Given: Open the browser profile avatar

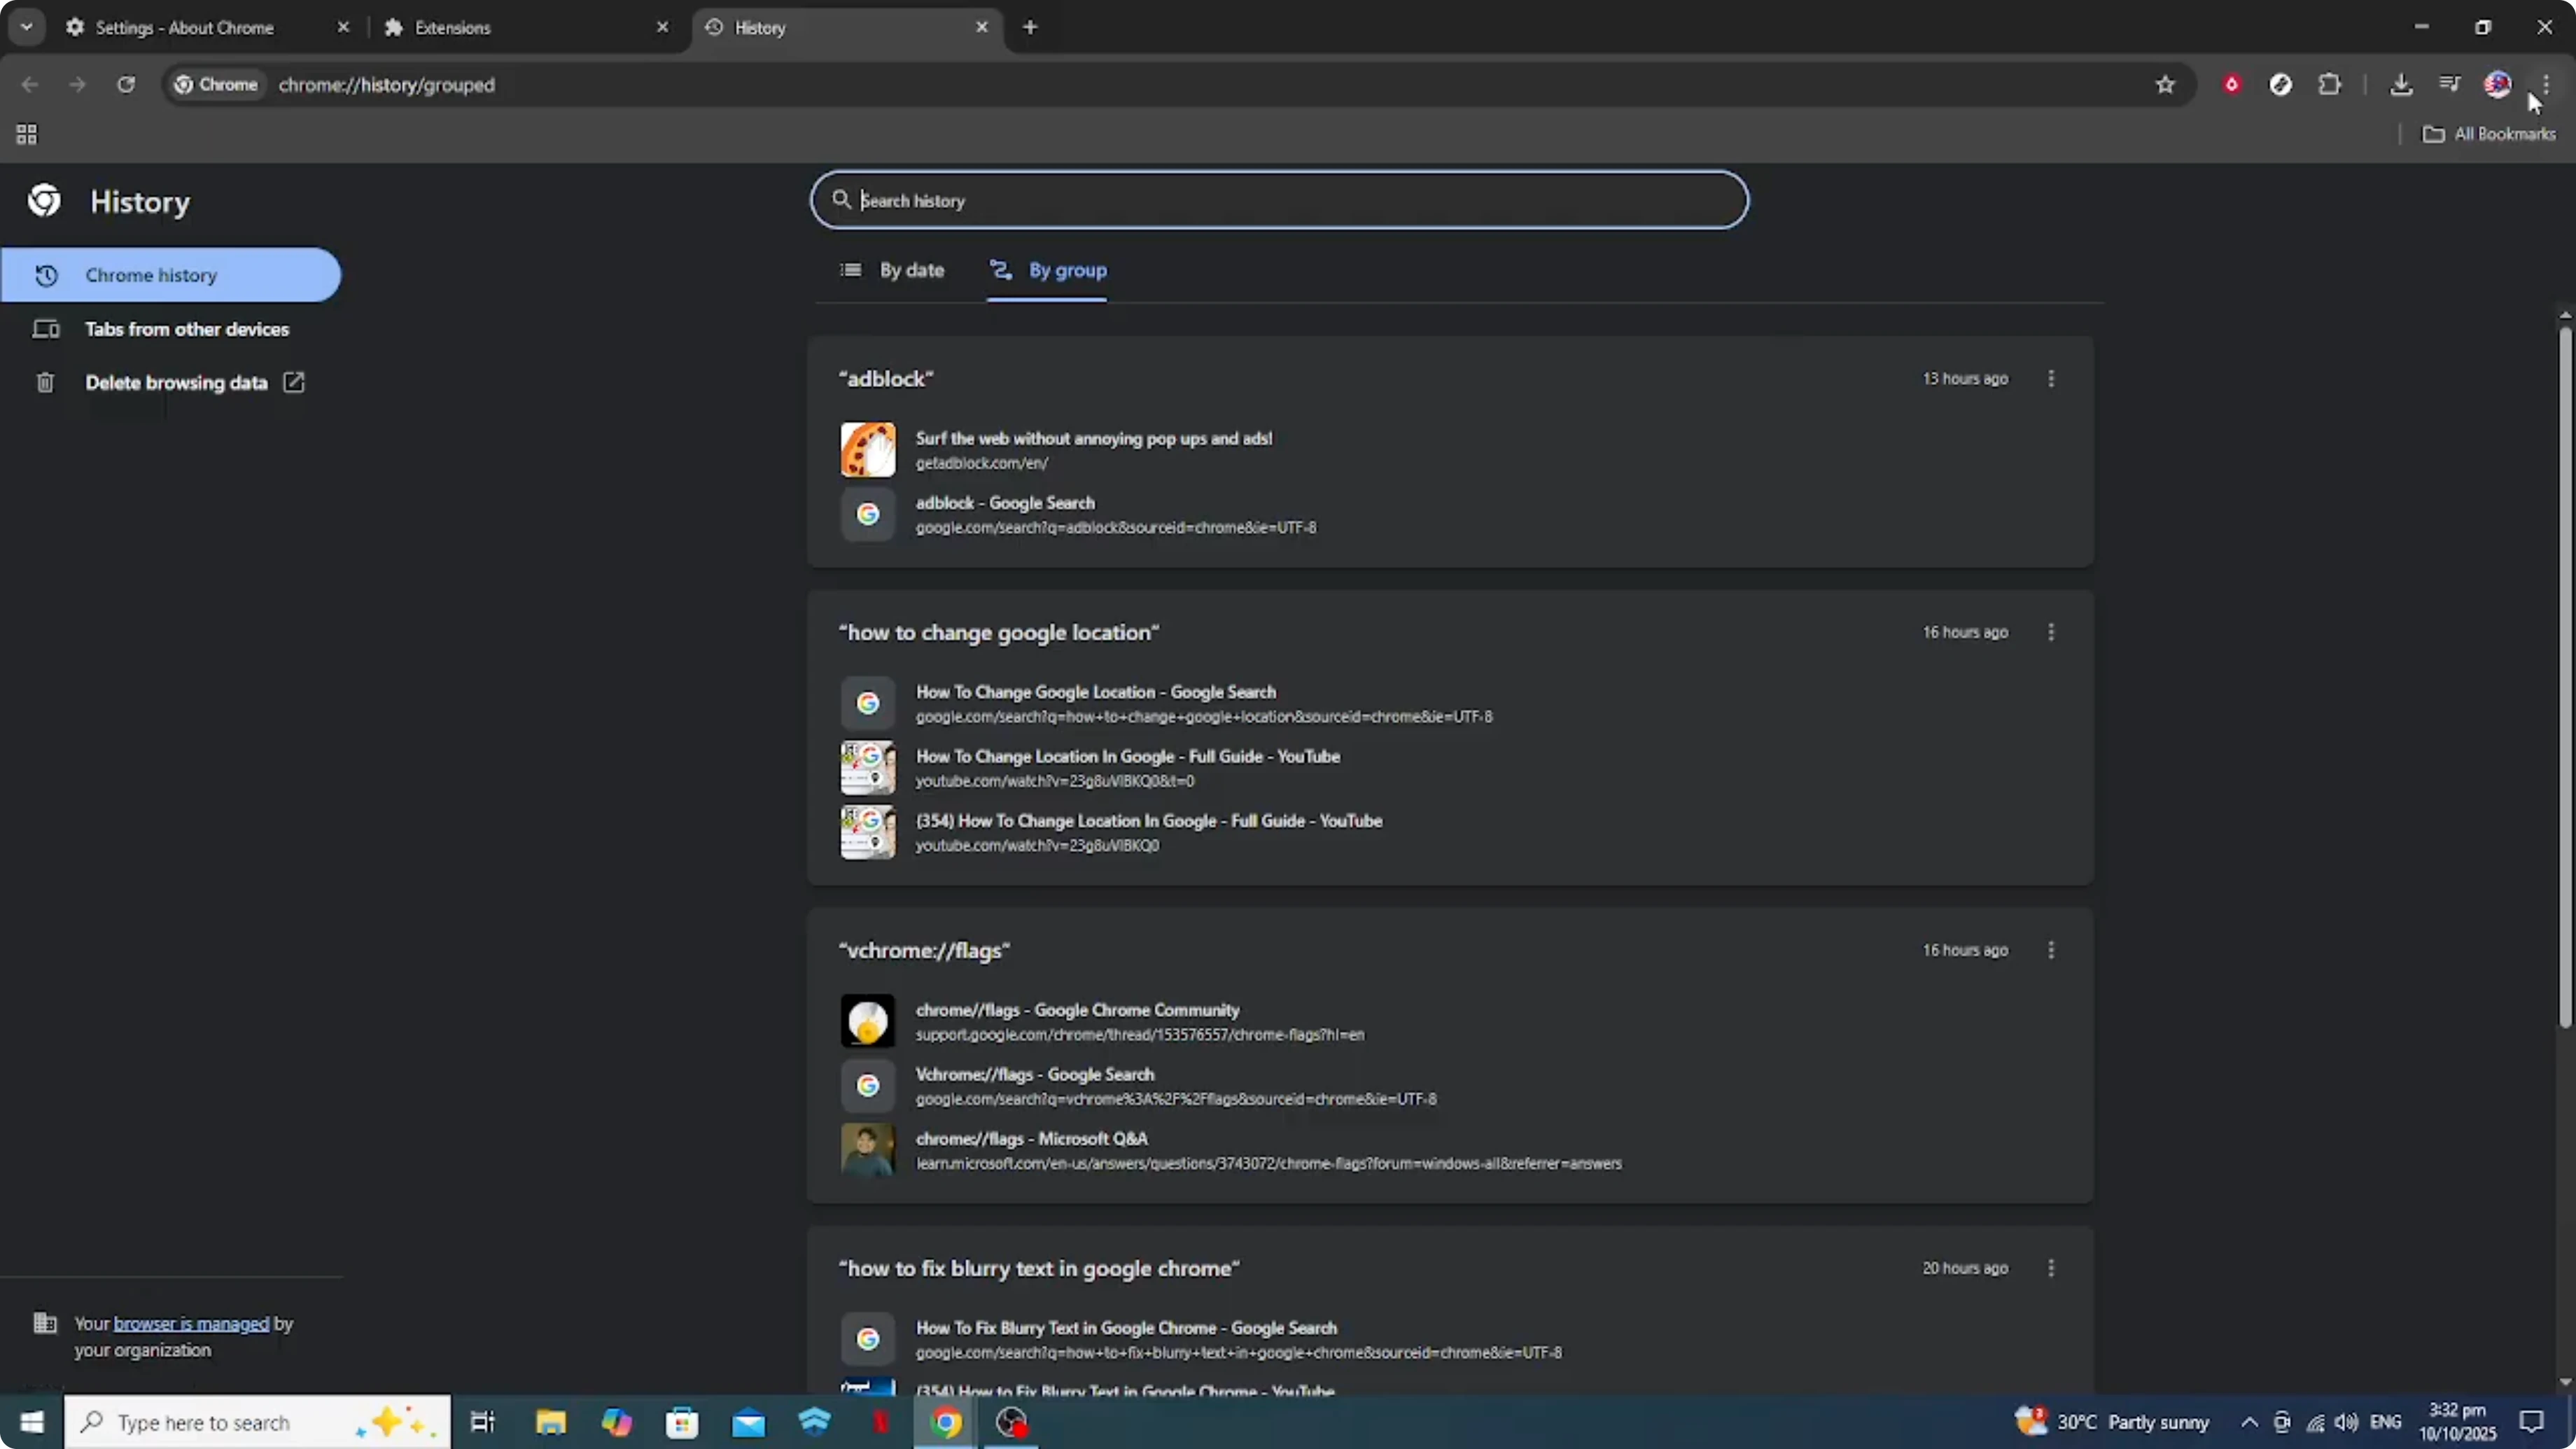Looking at the screenshot, I should [2498, 84].
